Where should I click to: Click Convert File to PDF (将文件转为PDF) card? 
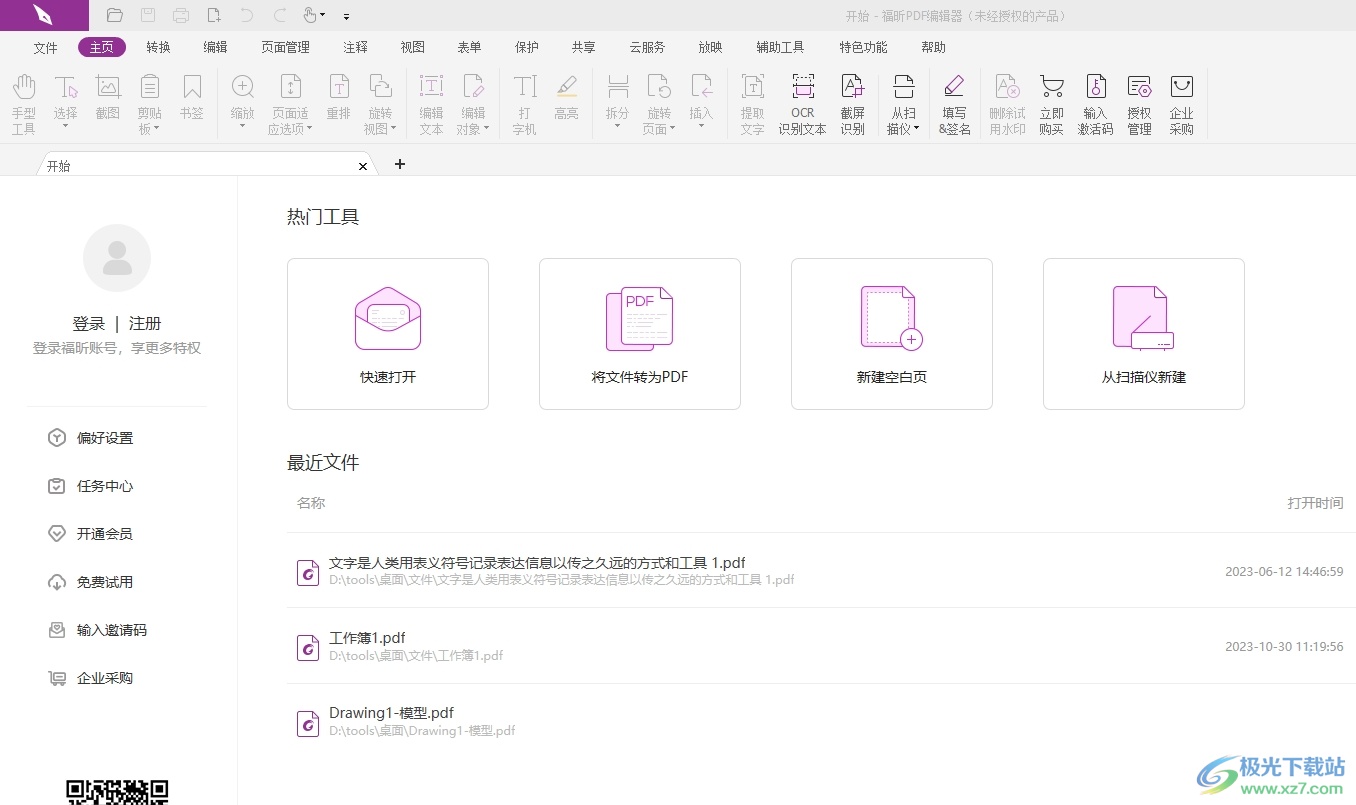point(640,334)
